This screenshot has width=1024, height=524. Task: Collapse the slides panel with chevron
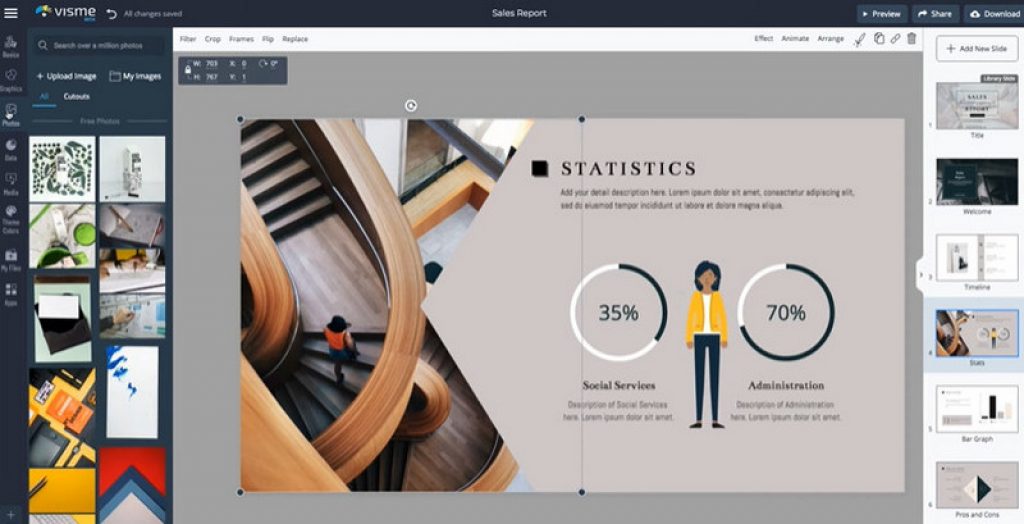921,274
